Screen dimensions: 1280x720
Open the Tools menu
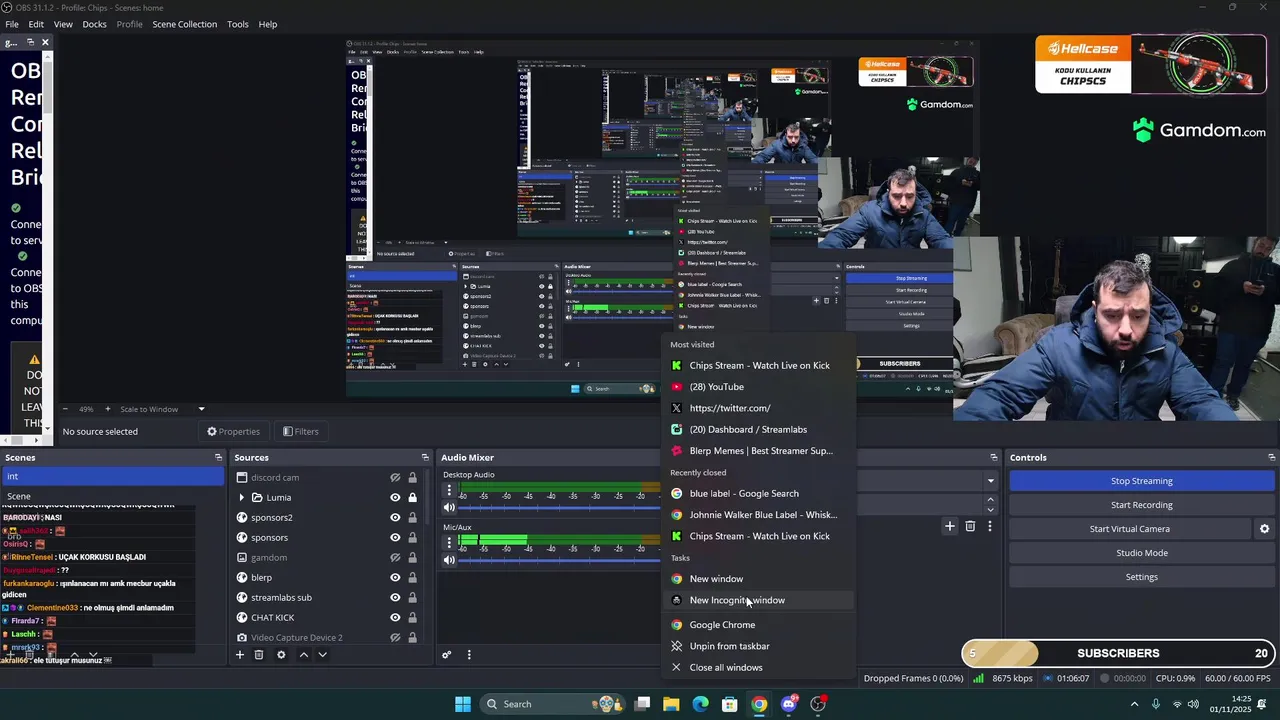tap(238, 24)
